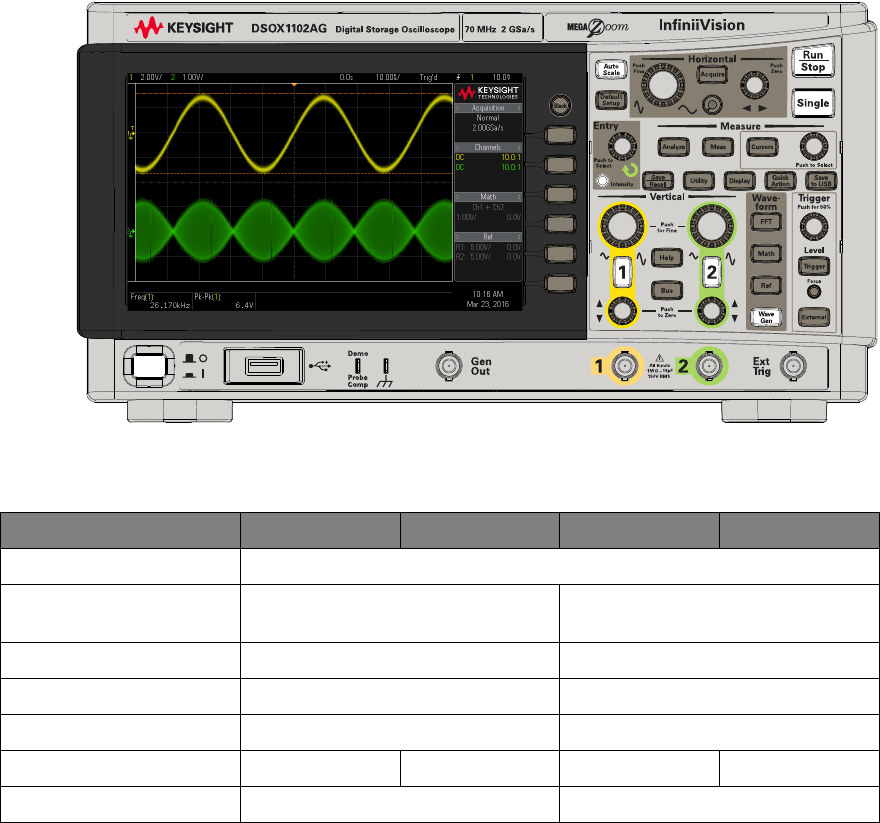Click the channel 1 input BNC connector
880x823 pixels.
pyautogui.click(x=625, y=366)
